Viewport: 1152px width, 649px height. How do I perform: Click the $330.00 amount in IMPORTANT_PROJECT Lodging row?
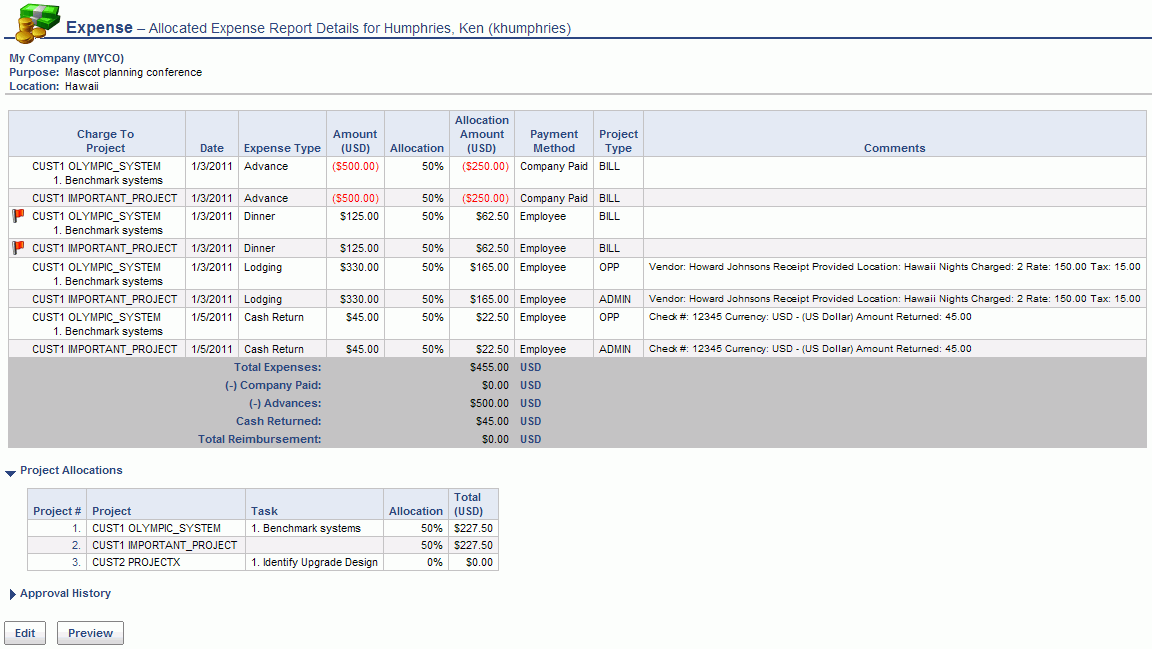[359, 299]
